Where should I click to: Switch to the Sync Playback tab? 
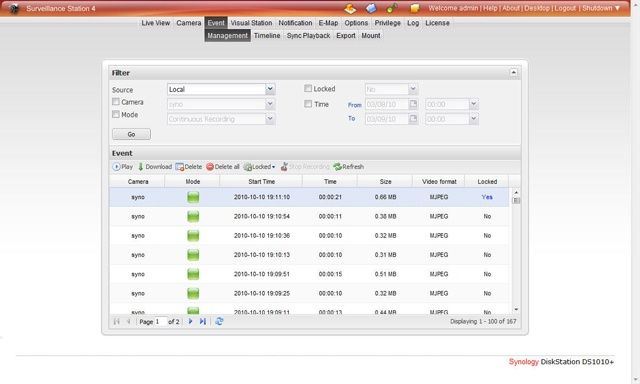(308, 36)
